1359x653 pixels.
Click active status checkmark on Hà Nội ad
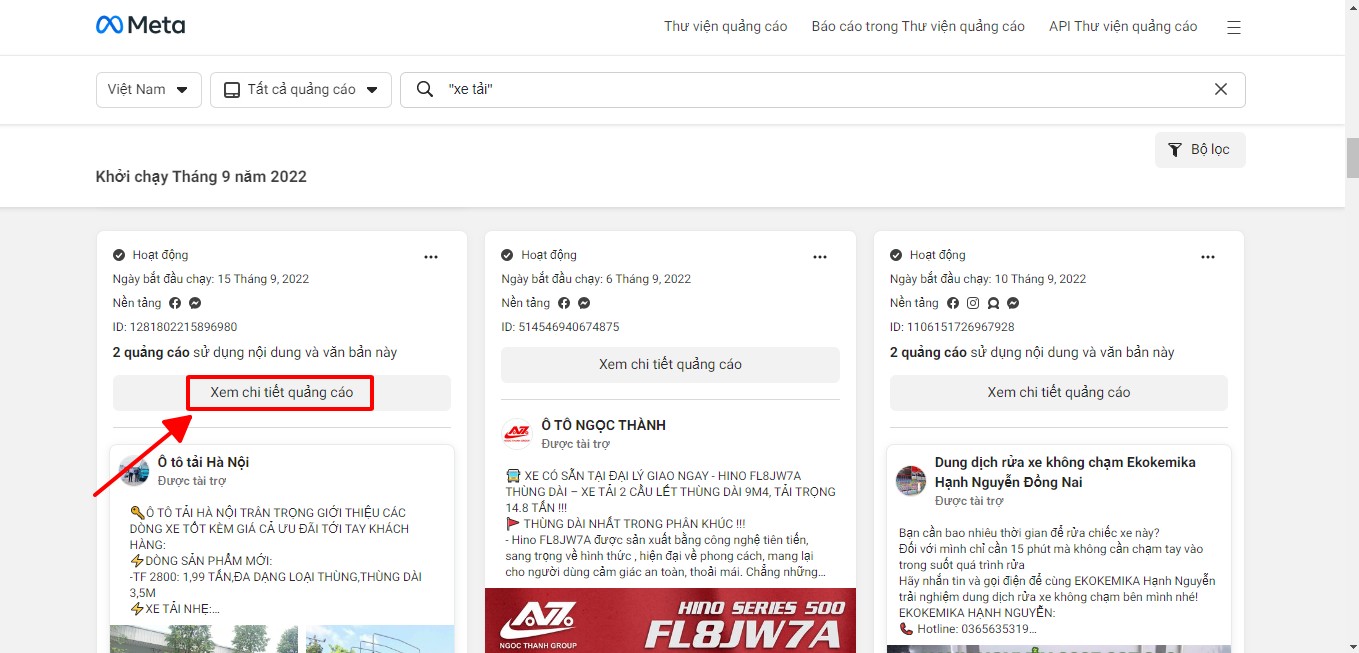pos(119,255)
